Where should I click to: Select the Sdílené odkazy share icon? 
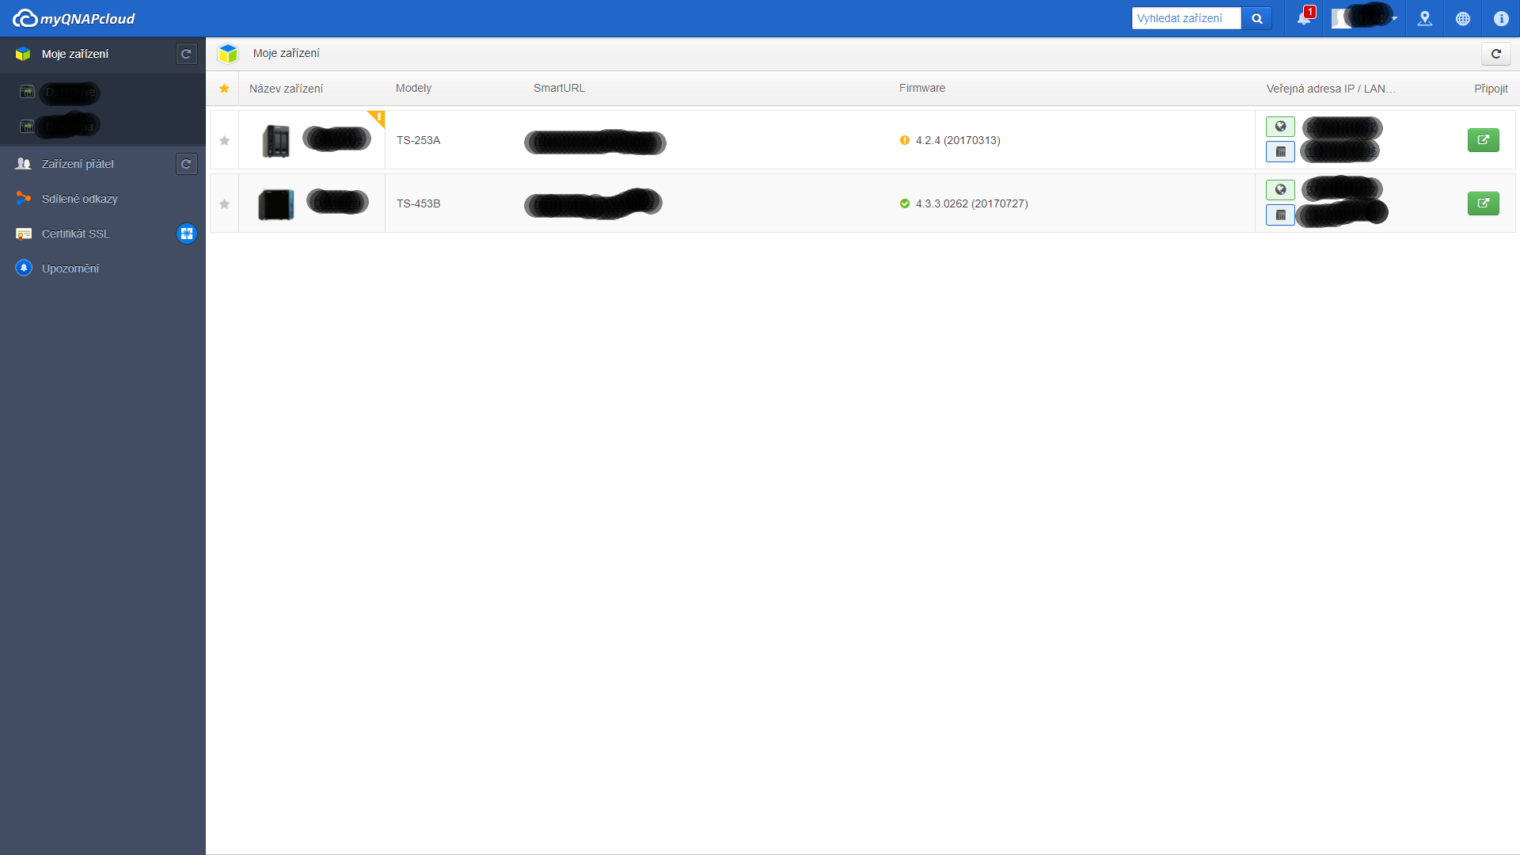(x=24, y=198)
